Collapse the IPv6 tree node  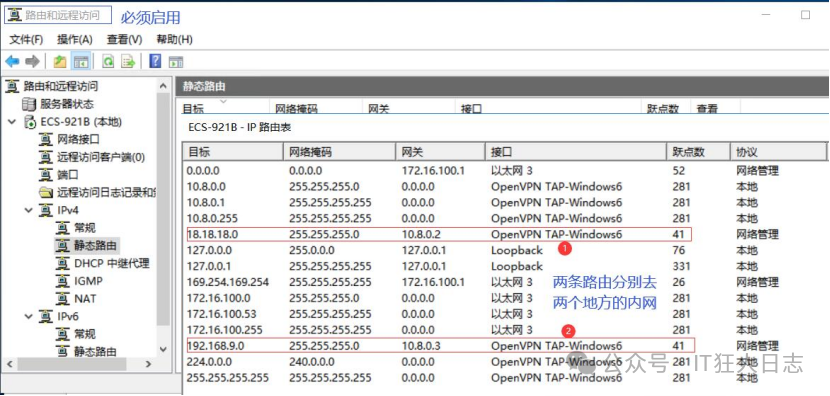(29, 317)
